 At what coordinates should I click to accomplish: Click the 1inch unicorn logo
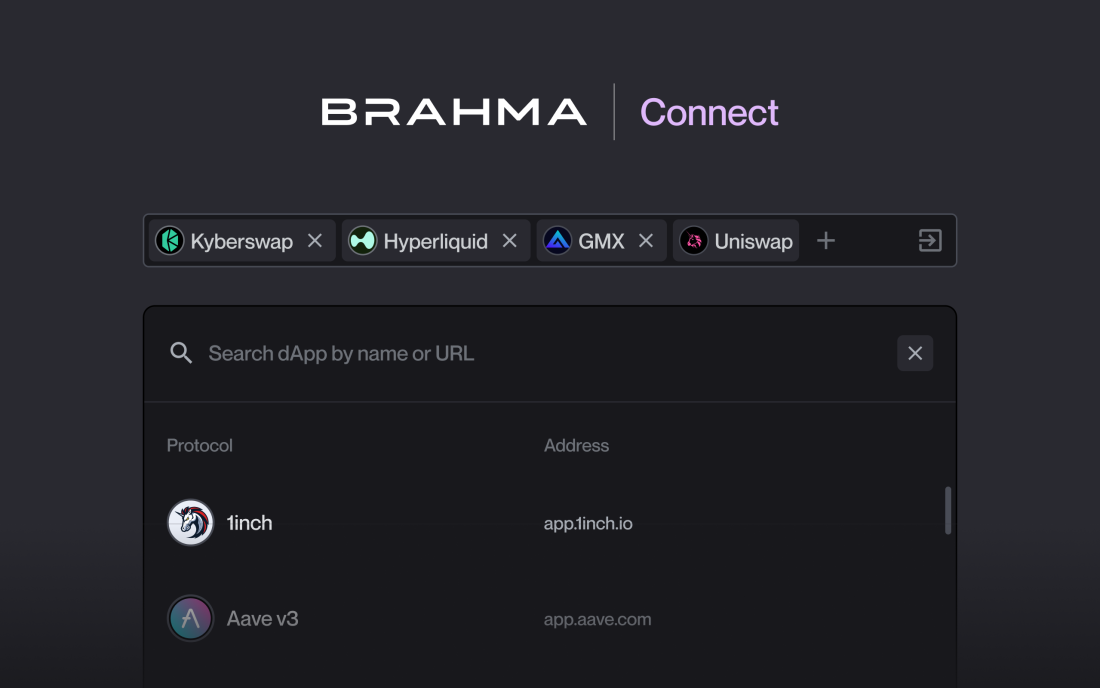point(190,522)
